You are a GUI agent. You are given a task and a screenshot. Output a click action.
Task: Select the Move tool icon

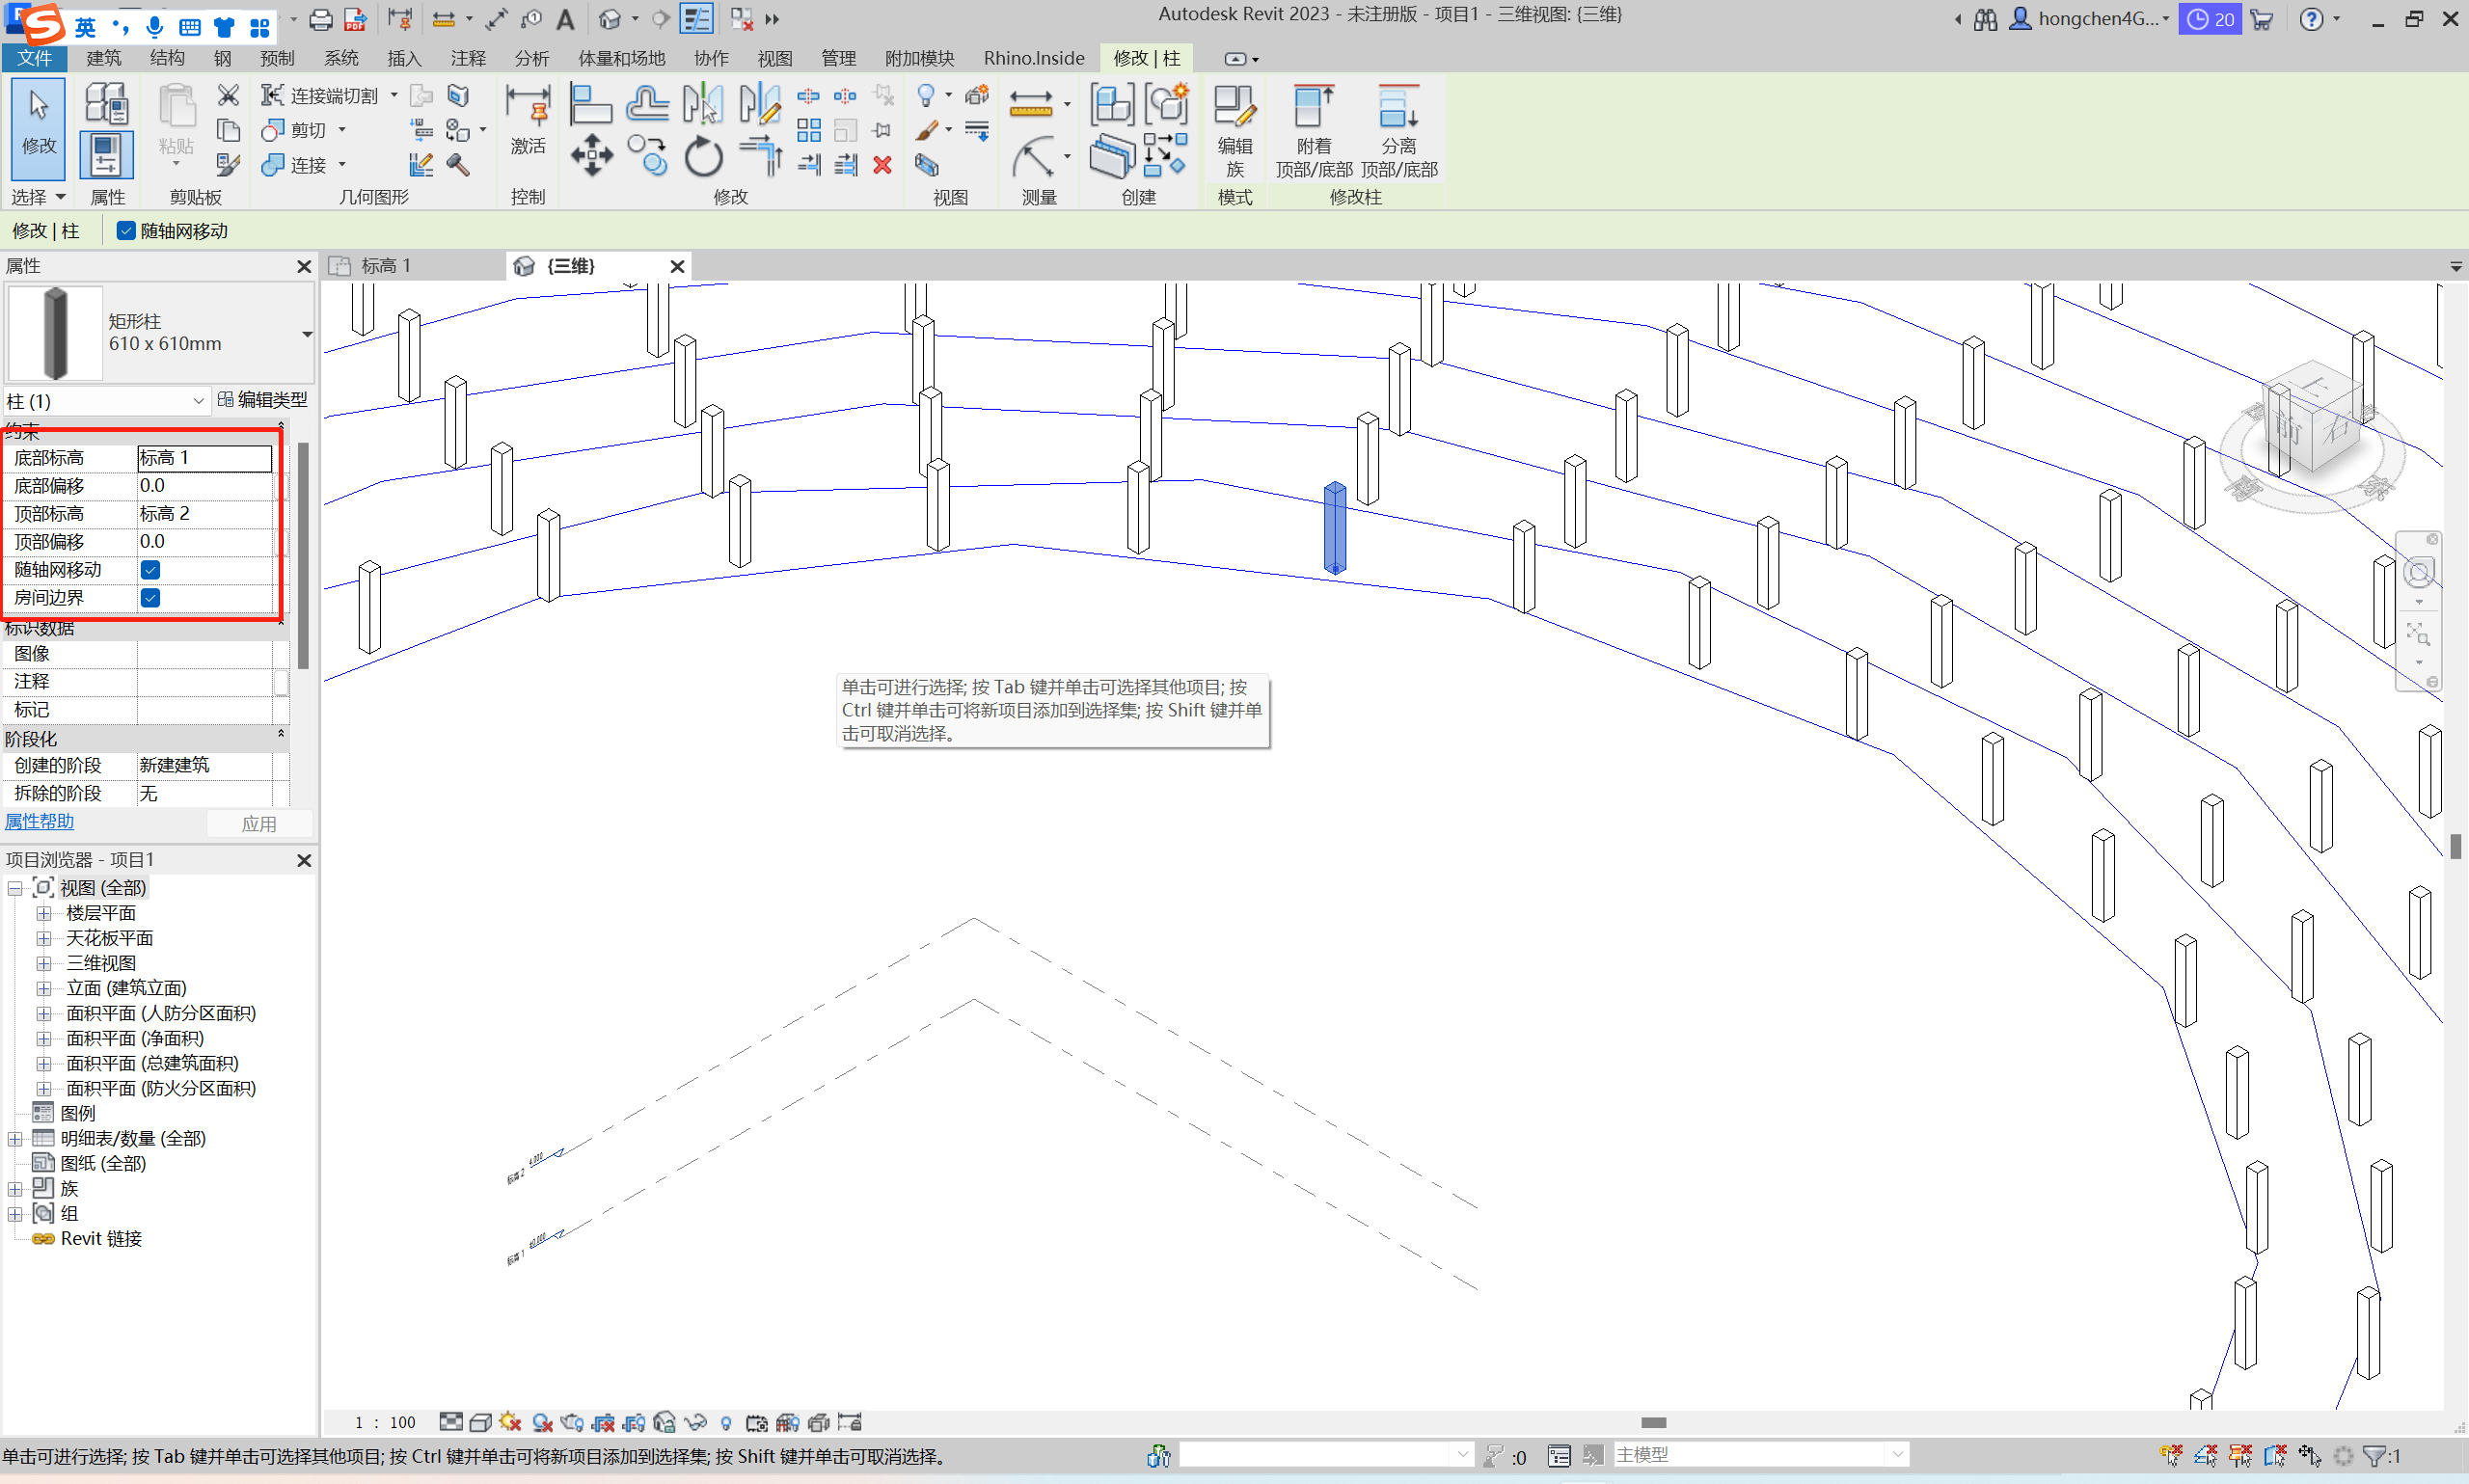(x=591, y=156)
